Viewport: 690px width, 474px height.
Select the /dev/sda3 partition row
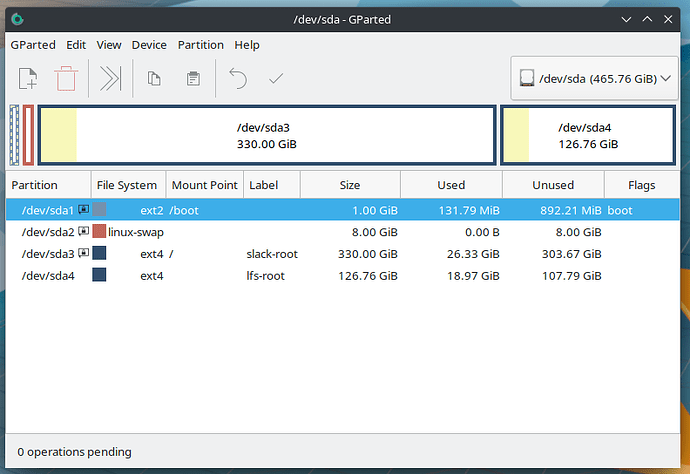pos(342,254)
